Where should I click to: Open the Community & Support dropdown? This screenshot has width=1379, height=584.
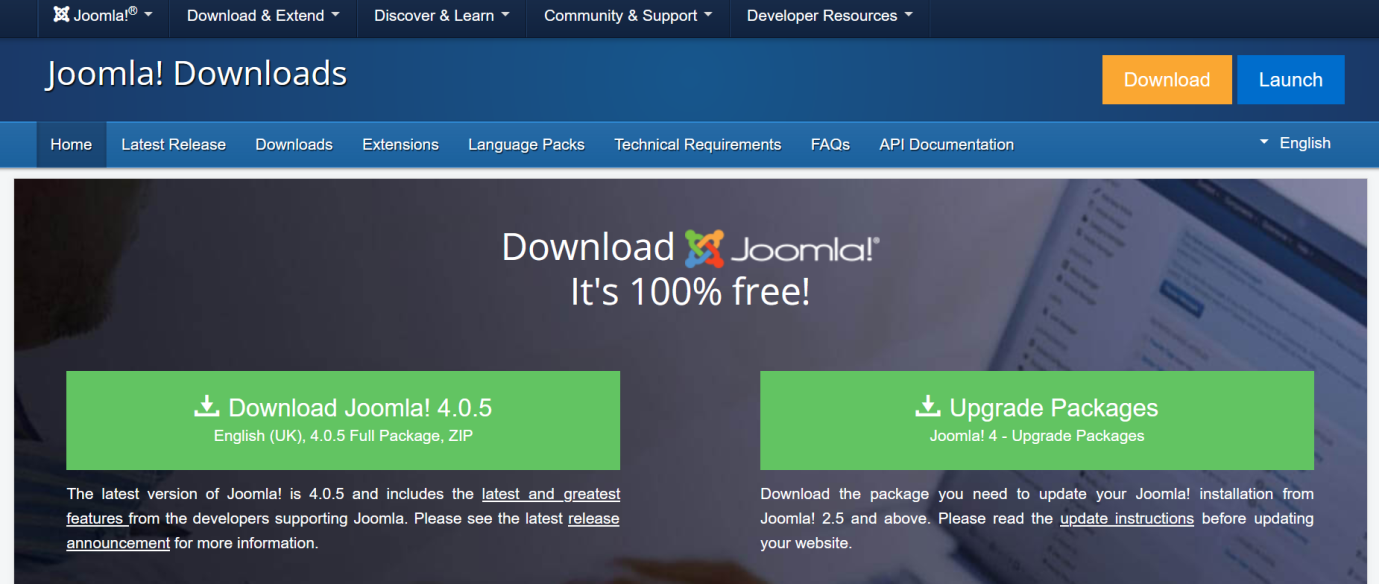pos(628,15)
